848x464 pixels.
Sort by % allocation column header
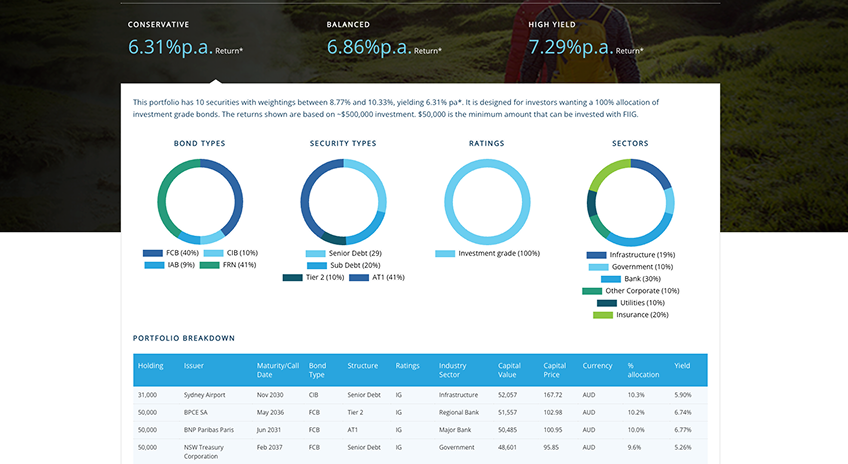click(x=643, y=370)
